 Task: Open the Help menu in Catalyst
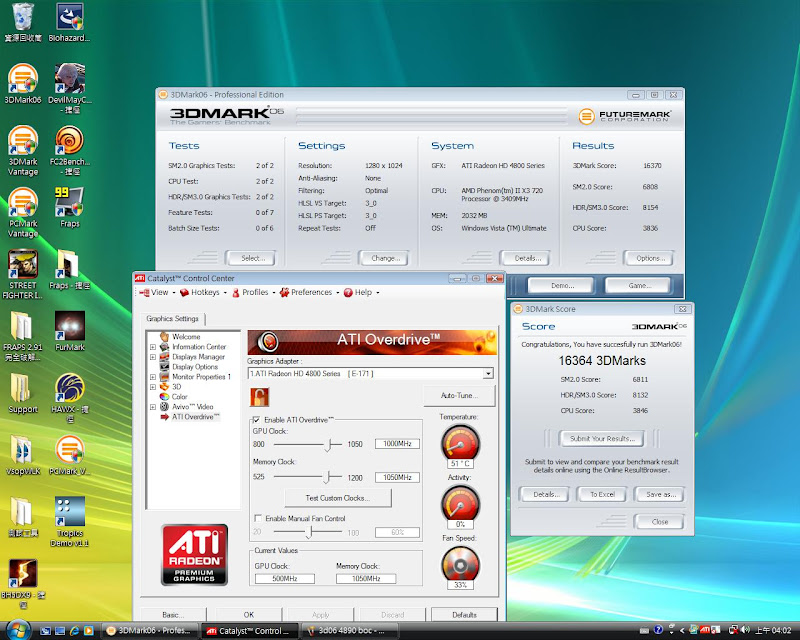361,292
